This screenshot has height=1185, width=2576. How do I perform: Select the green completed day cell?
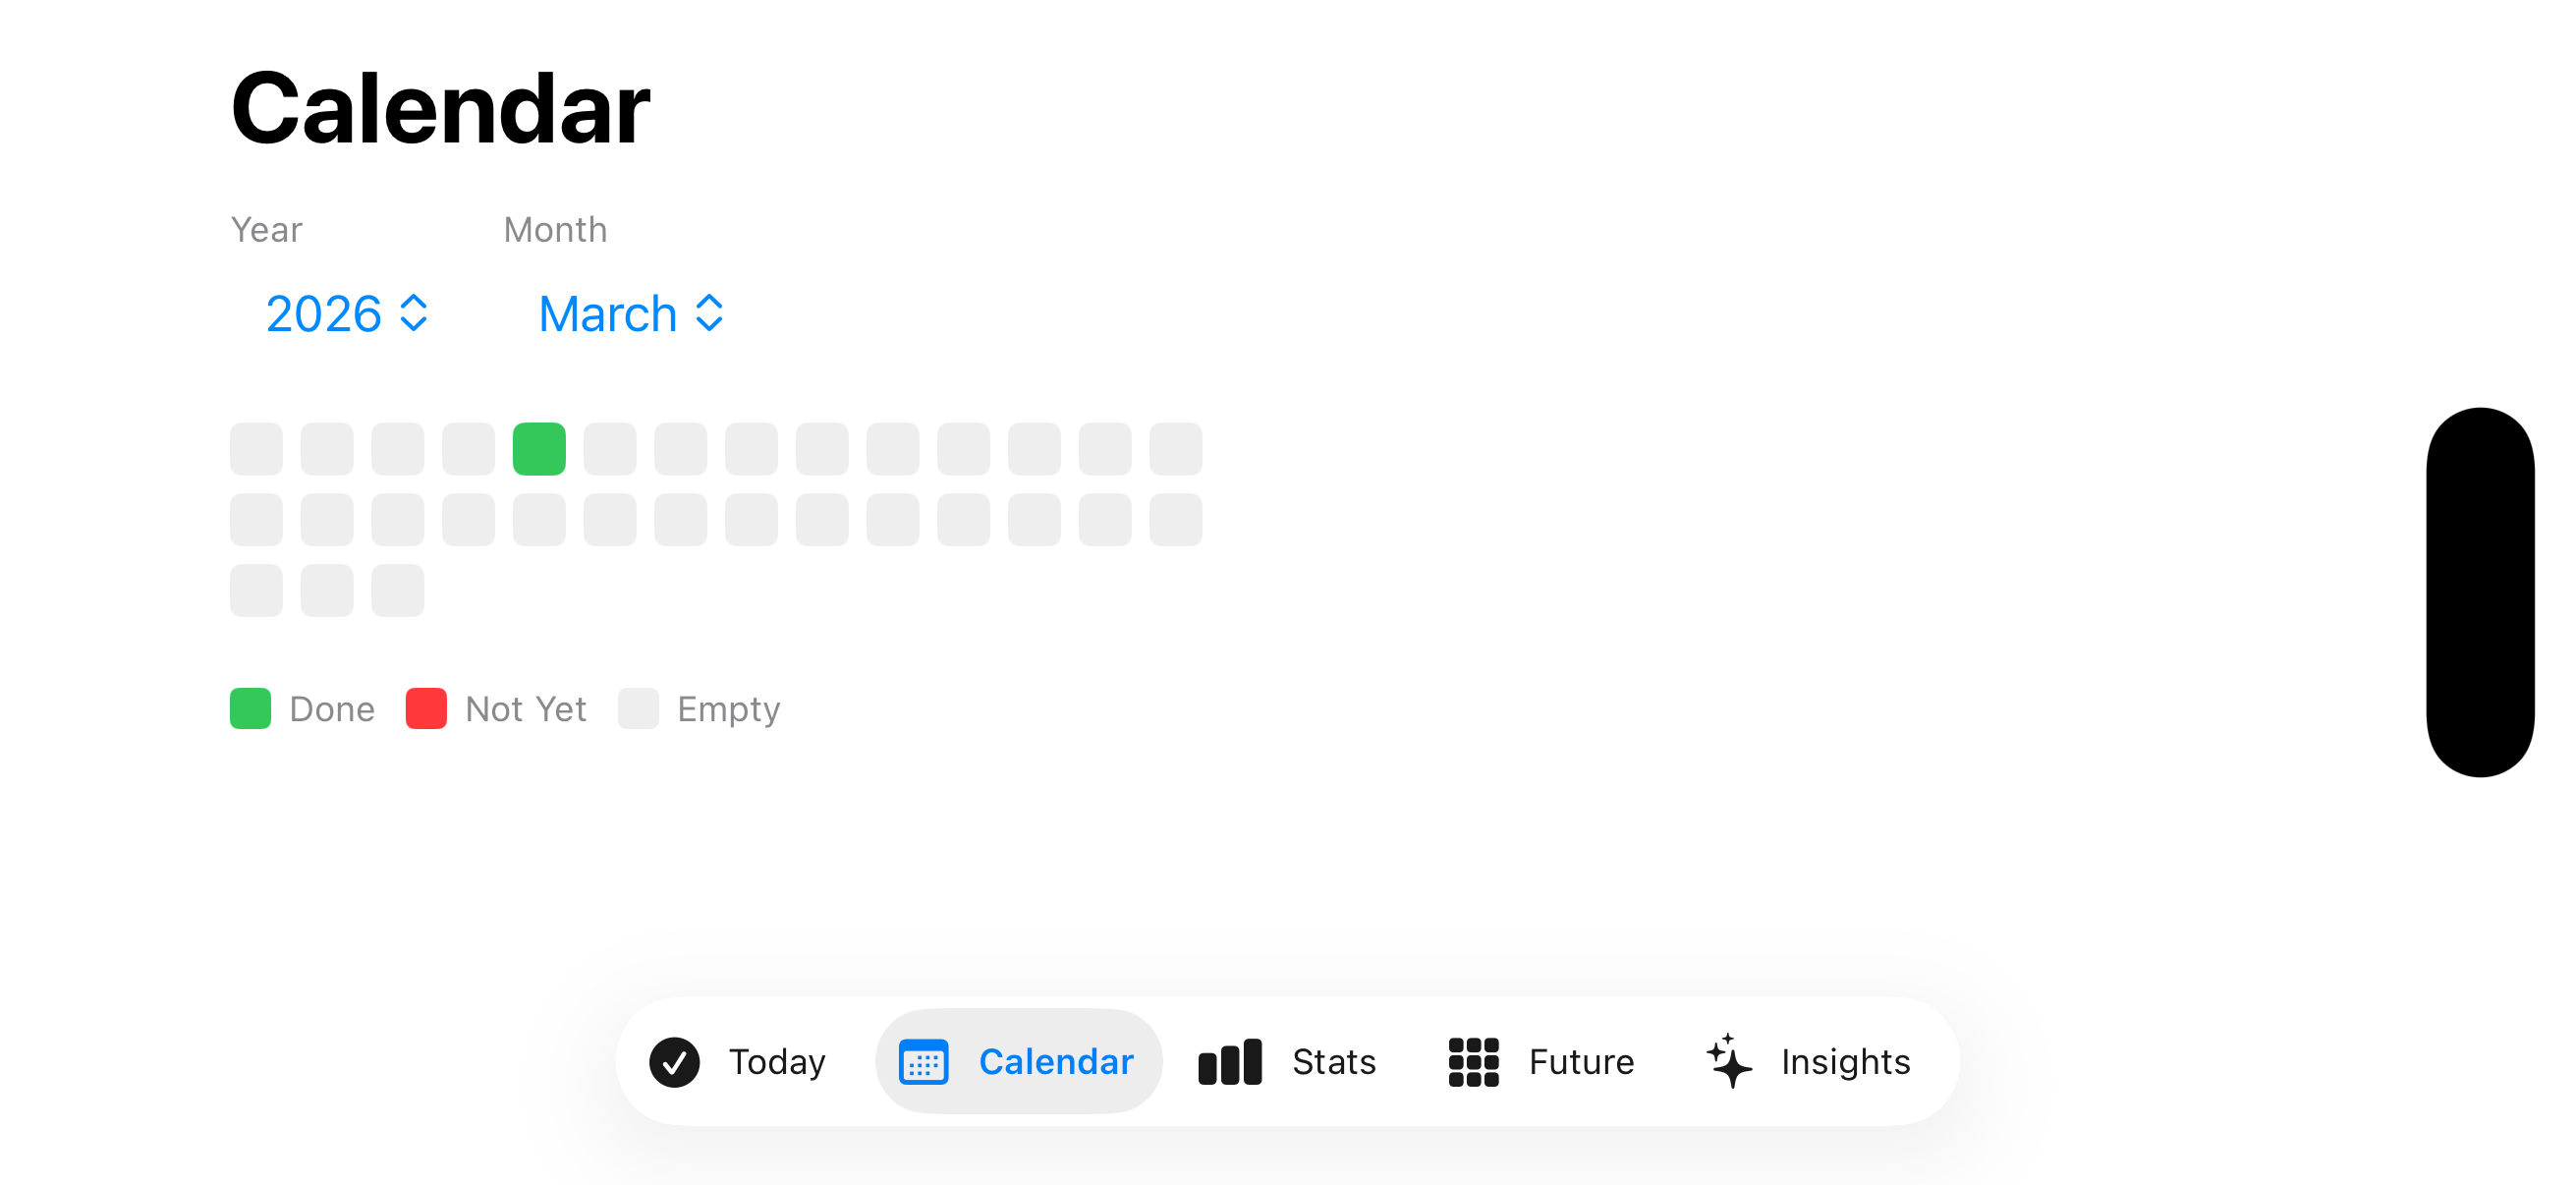pyautogui.click(x=539, y=449)
